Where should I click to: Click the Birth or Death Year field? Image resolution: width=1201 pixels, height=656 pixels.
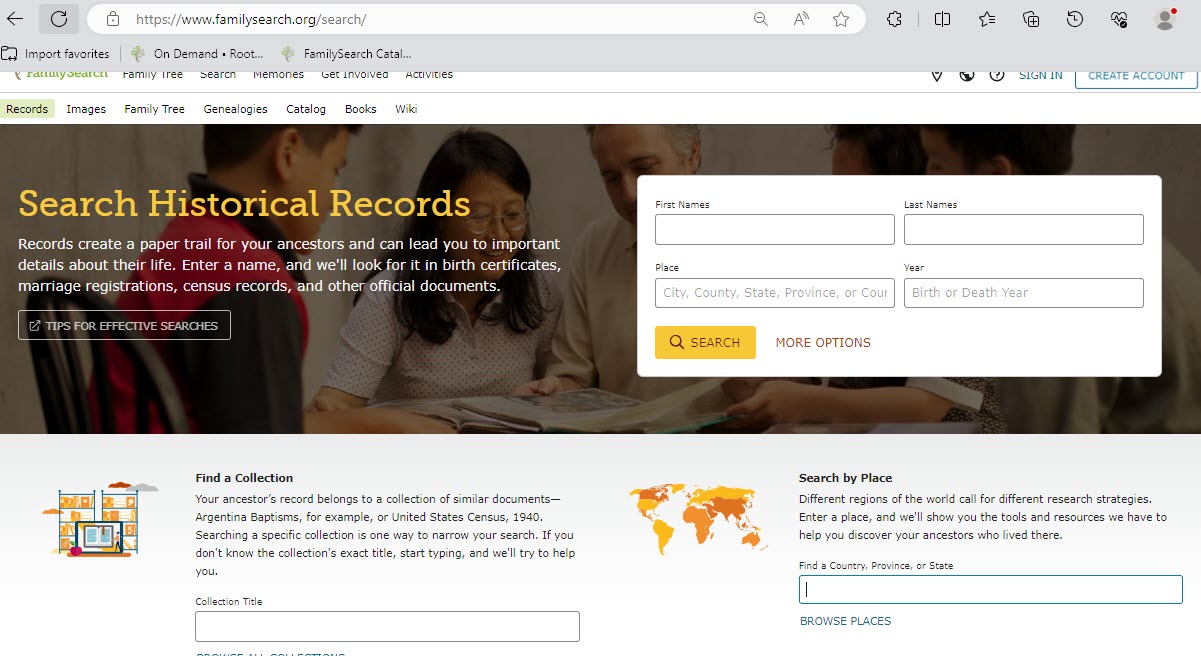pos(1024,293)
